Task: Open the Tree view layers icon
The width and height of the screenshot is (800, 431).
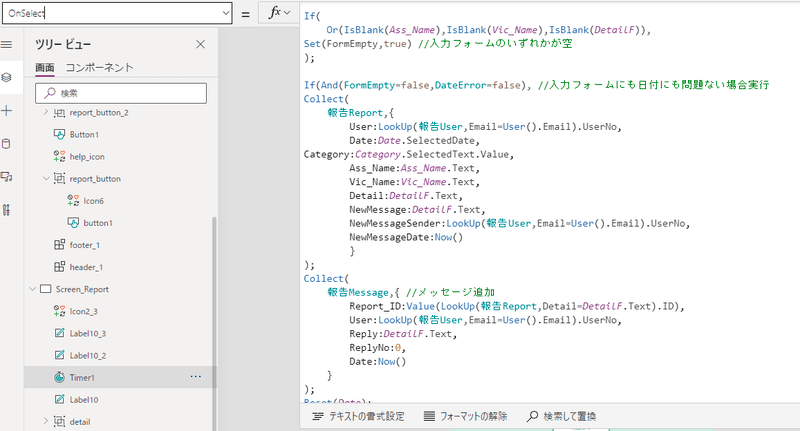Action: point(7,78)
